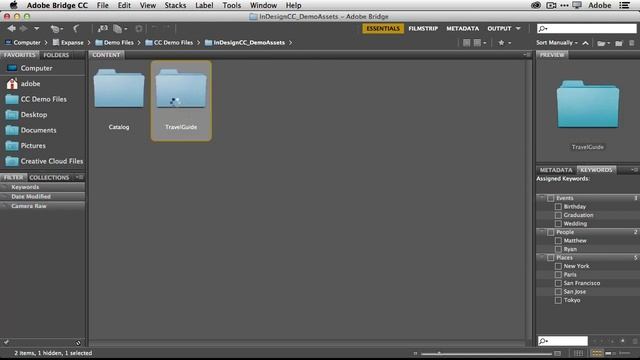Click the thumbnail quality options icon
This screenshot has width=640, height=360.
click(479, 42)
